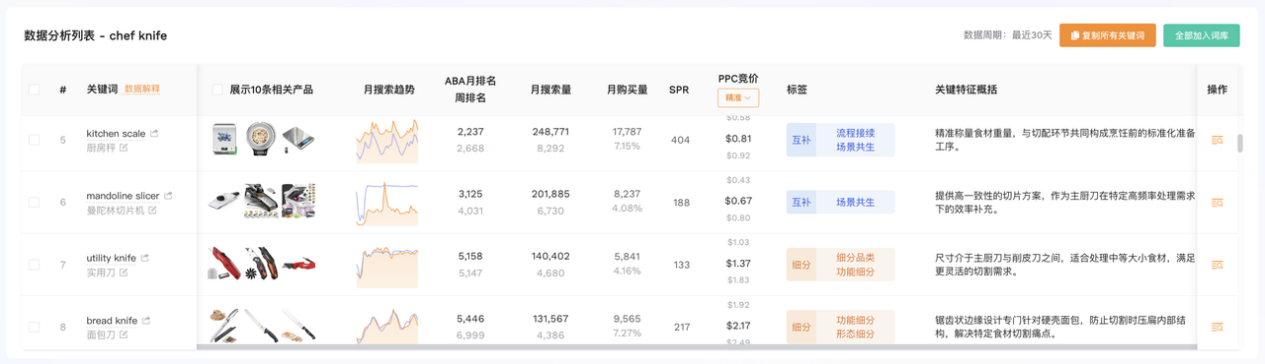This screenshot has height=364, width=1265.
Task: Click the 细分 tag in bread knife row
Action: (x=801, y=326)
